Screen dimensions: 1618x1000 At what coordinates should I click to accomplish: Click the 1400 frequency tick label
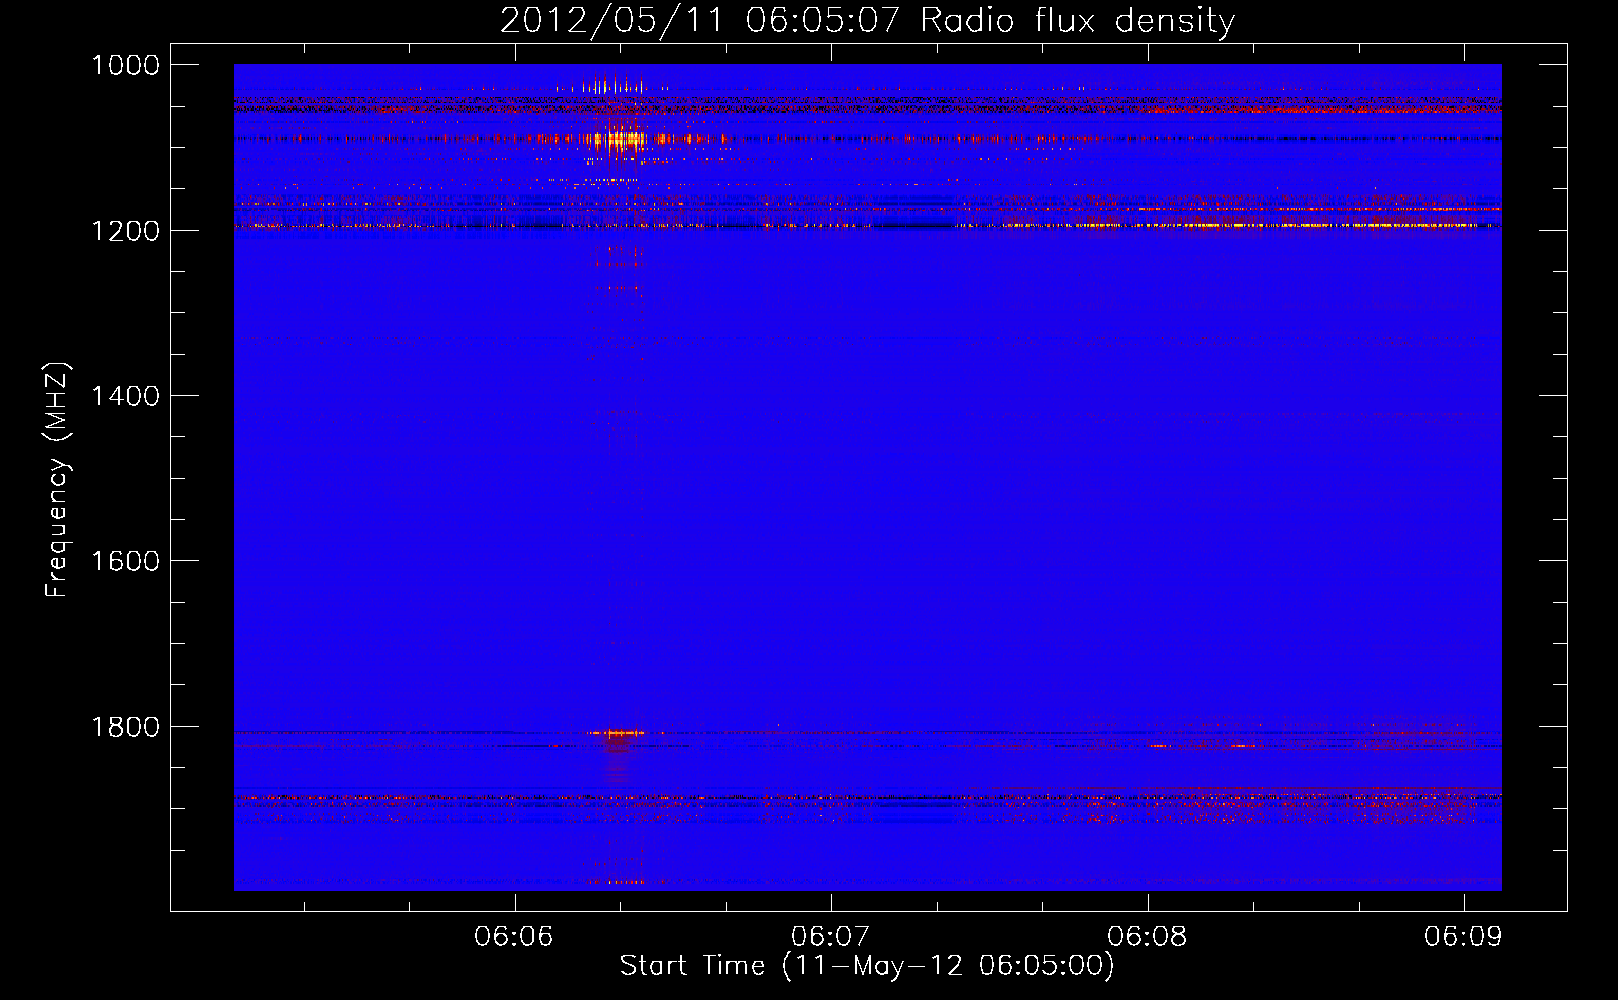tap(125, 396)
